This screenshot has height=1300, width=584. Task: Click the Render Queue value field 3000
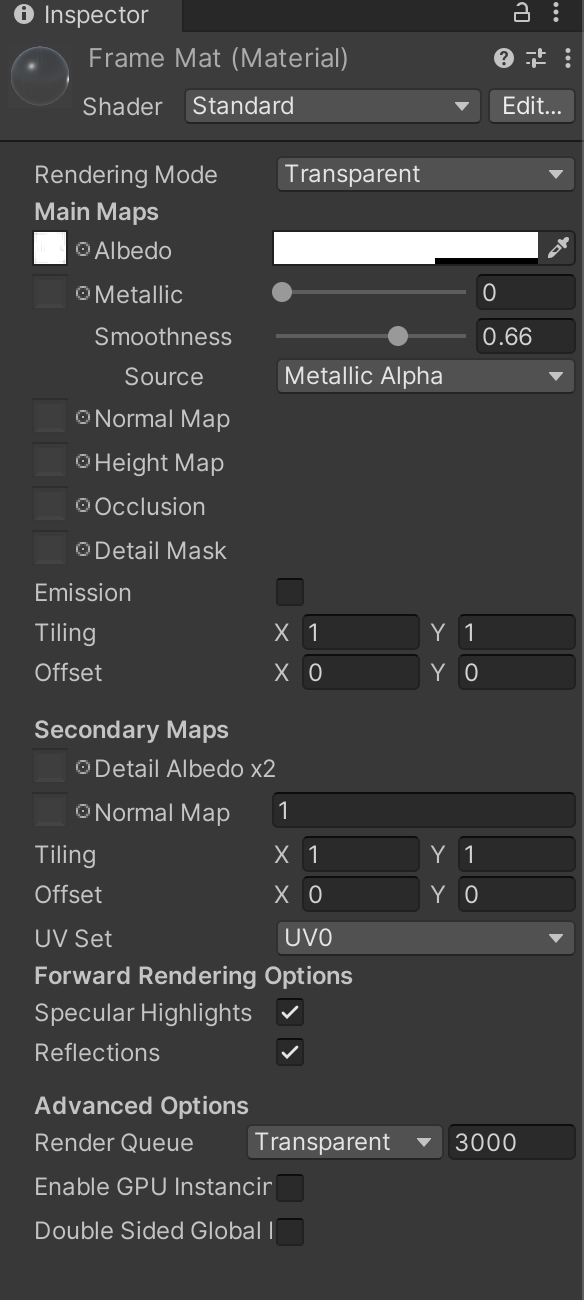point(511,1142)
